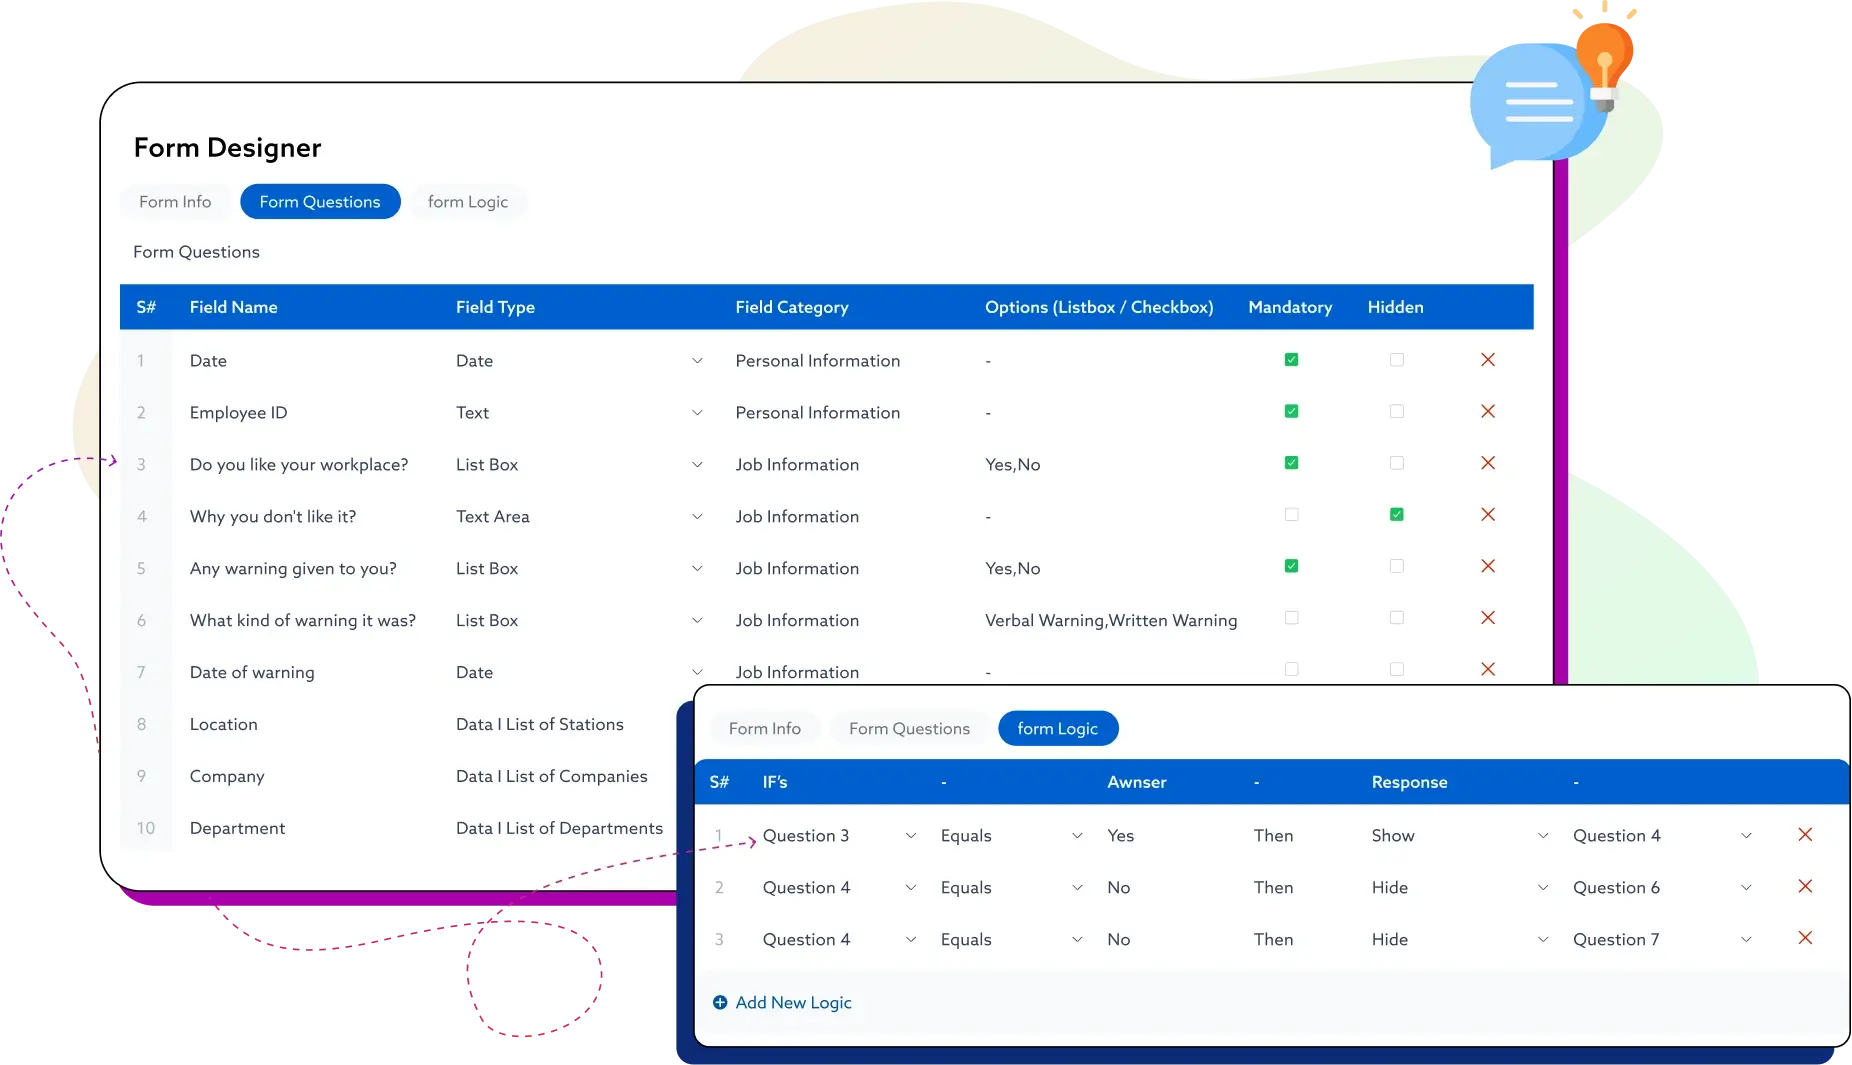Open Field Type dropdown for Employee ID
Image resolution: width=1852 pixels, height=1065 pixels.
tap(696, 413)
